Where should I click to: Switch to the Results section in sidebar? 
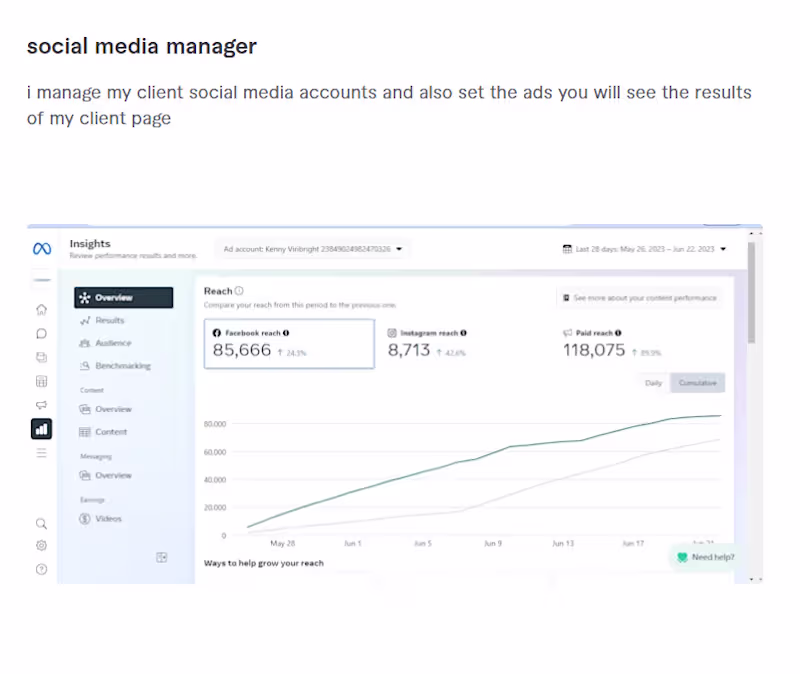pos(112,321)
